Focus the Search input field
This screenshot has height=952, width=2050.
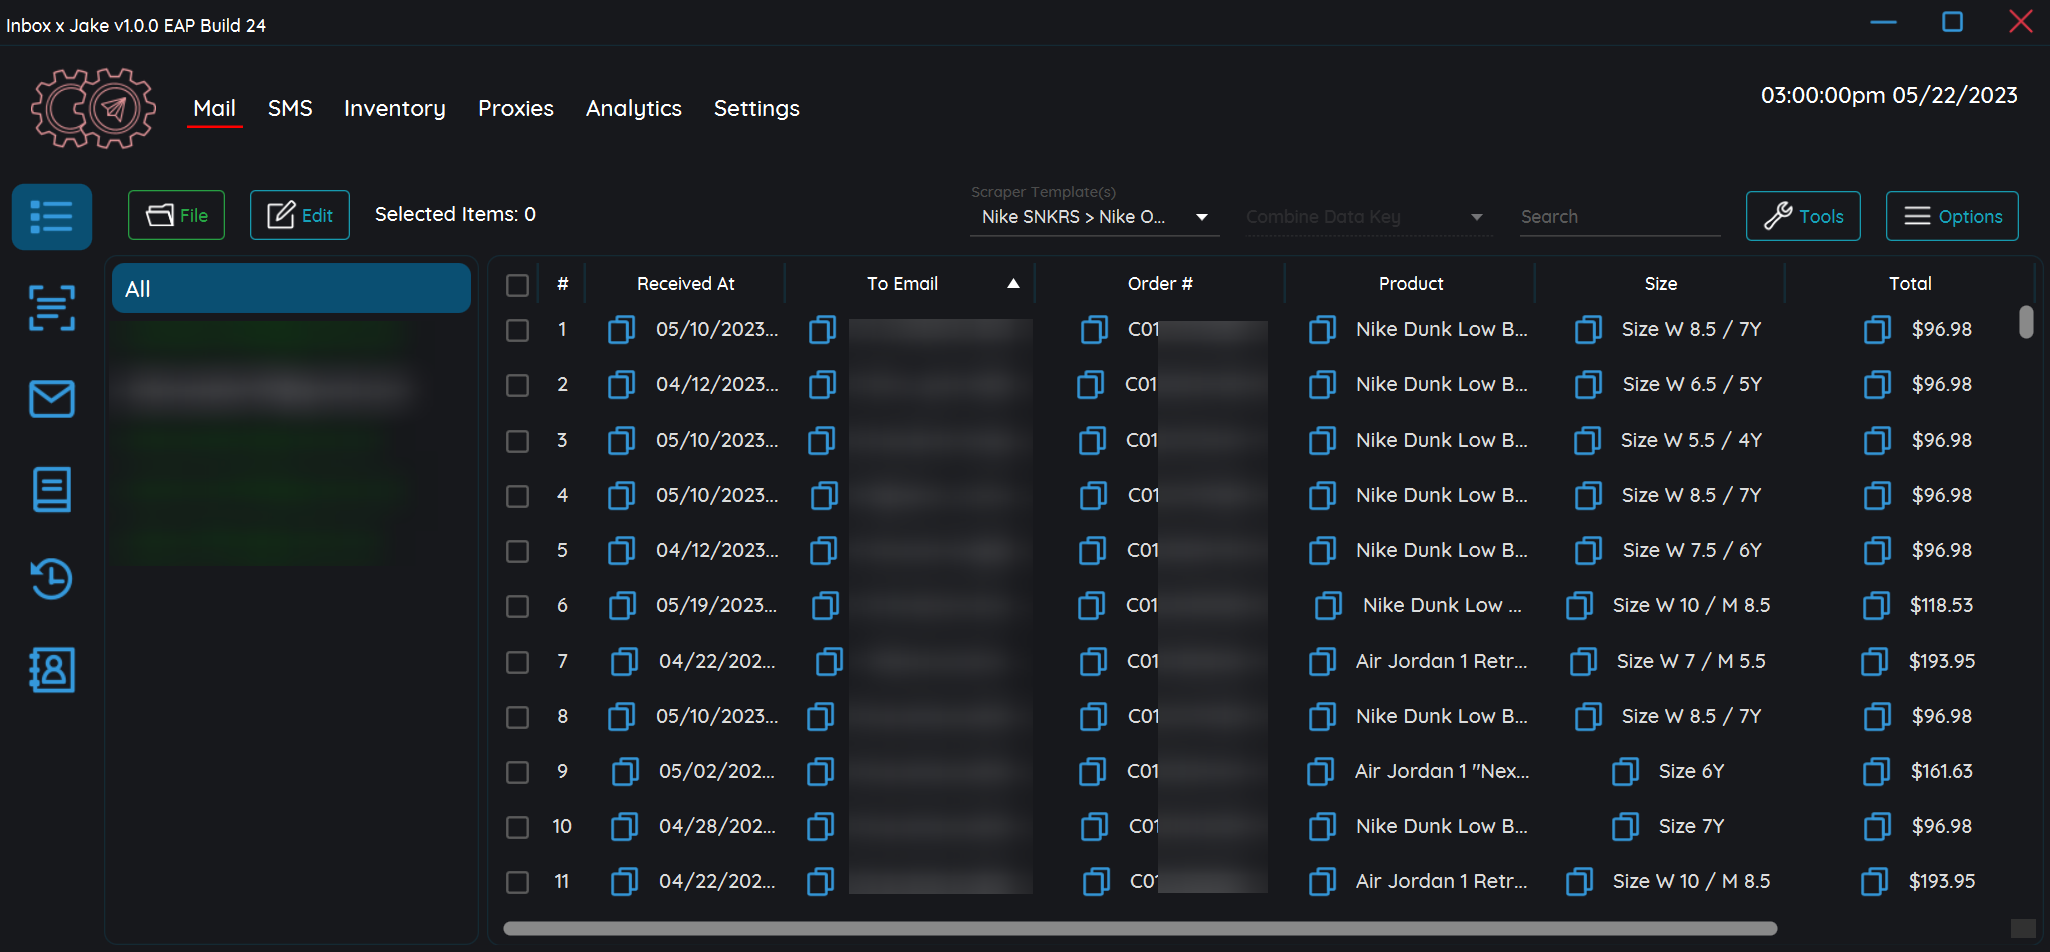1620,217
